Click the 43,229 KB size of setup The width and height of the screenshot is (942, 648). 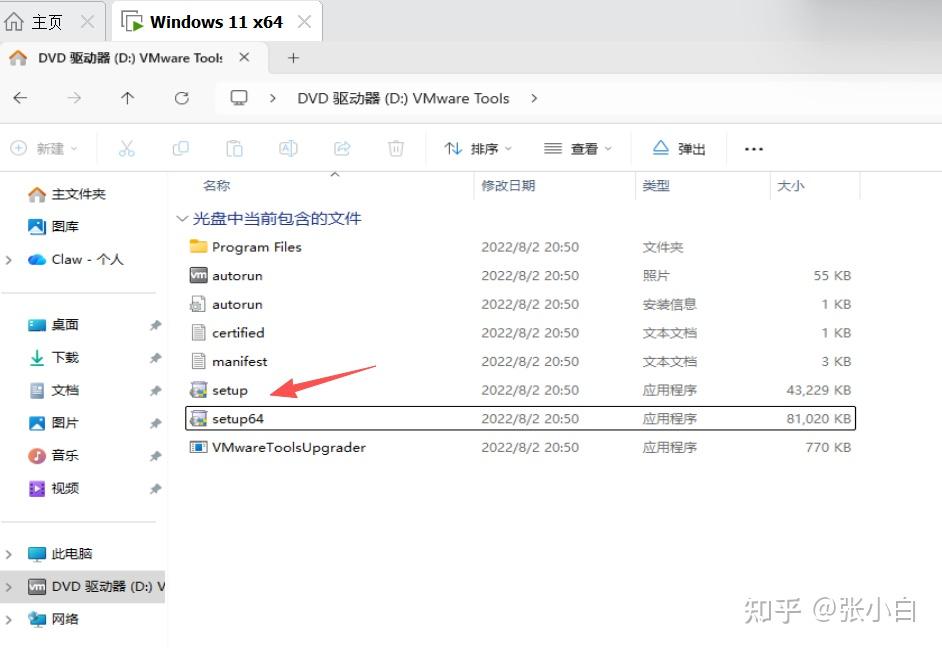pyautogui.click(x=818, y=390)
